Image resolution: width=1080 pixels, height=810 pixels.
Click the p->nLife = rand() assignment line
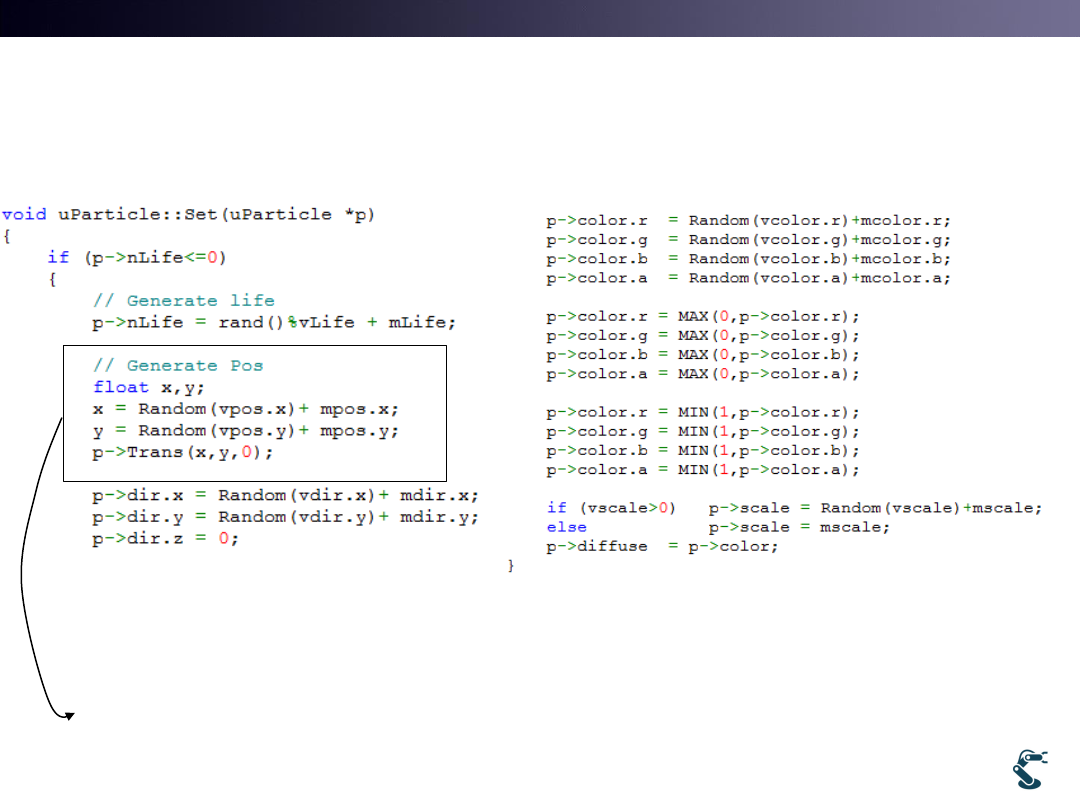click(274, 322)
